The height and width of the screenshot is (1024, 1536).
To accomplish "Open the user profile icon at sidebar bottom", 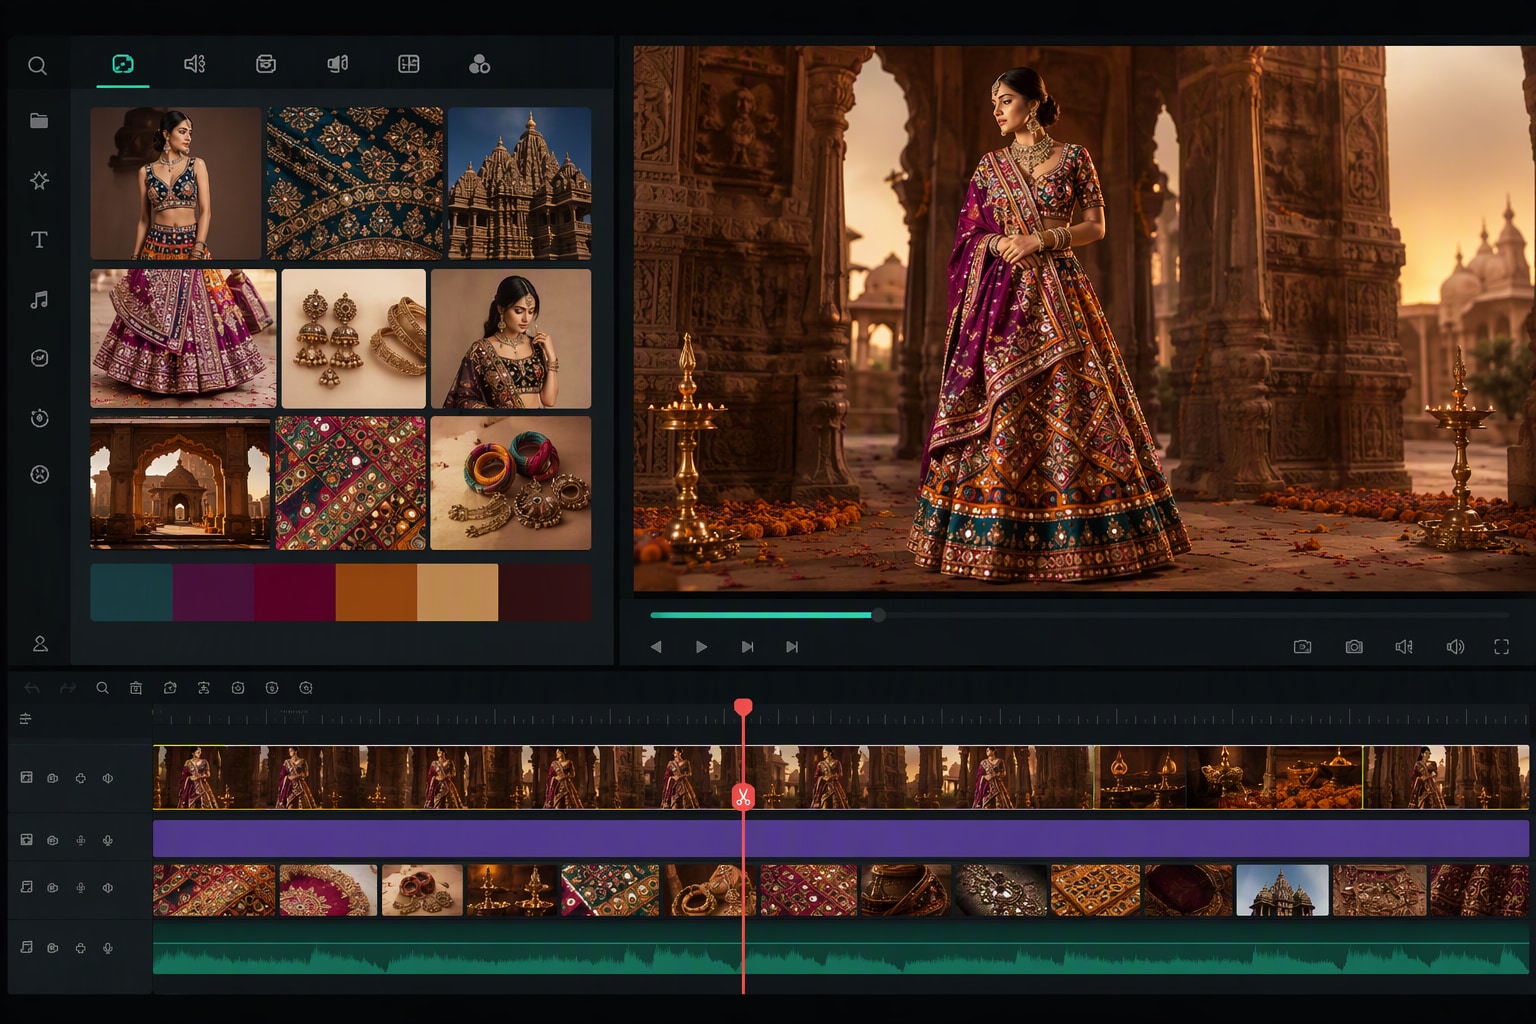I will pyautogui.click(x=40, y=644).
